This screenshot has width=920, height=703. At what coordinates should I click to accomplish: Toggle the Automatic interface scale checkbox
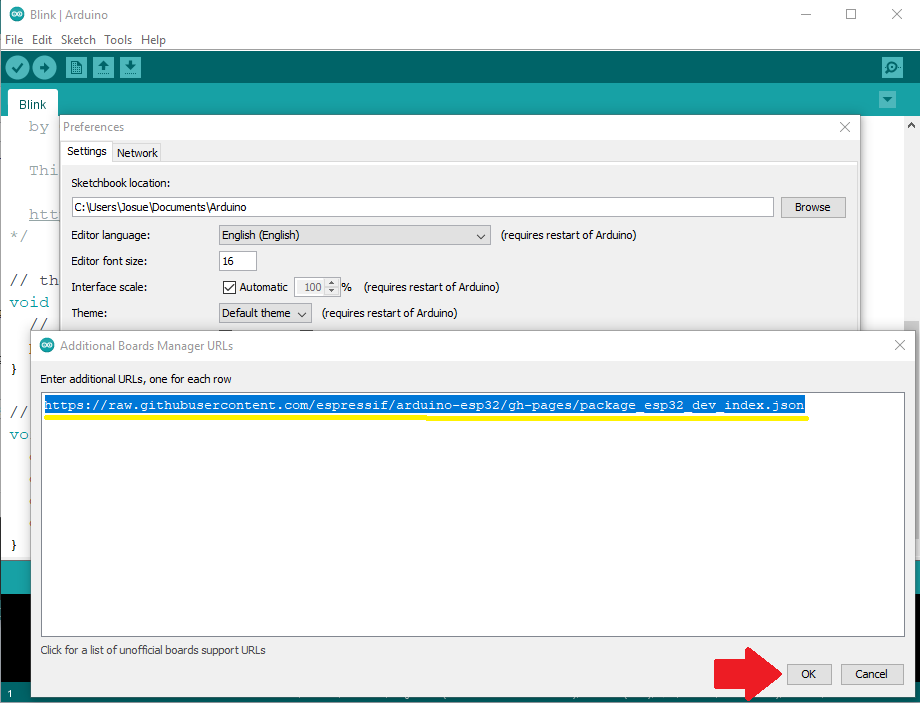coord(229,287)
